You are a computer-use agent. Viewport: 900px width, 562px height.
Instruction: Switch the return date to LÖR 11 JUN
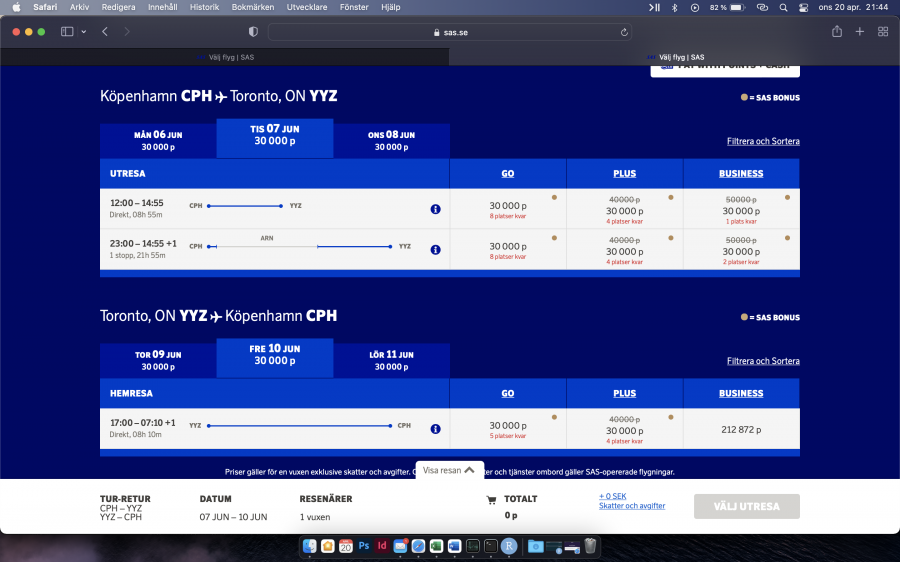pos(391,361)
